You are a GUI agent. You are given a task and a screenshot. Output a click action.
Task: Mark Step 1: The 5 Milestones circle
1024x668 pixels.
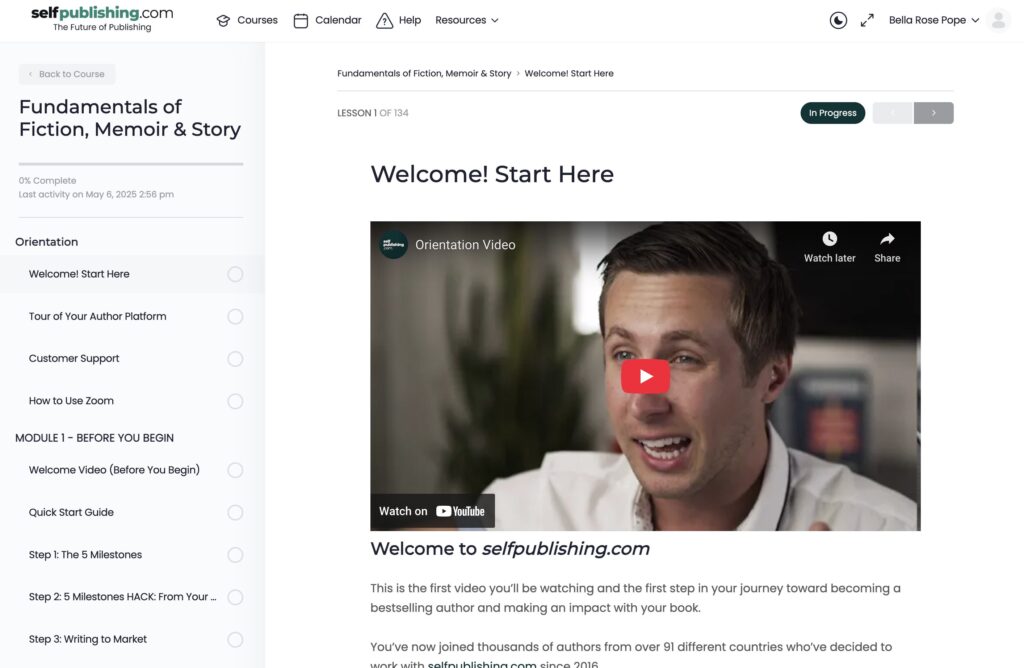(x=235, y=555)
